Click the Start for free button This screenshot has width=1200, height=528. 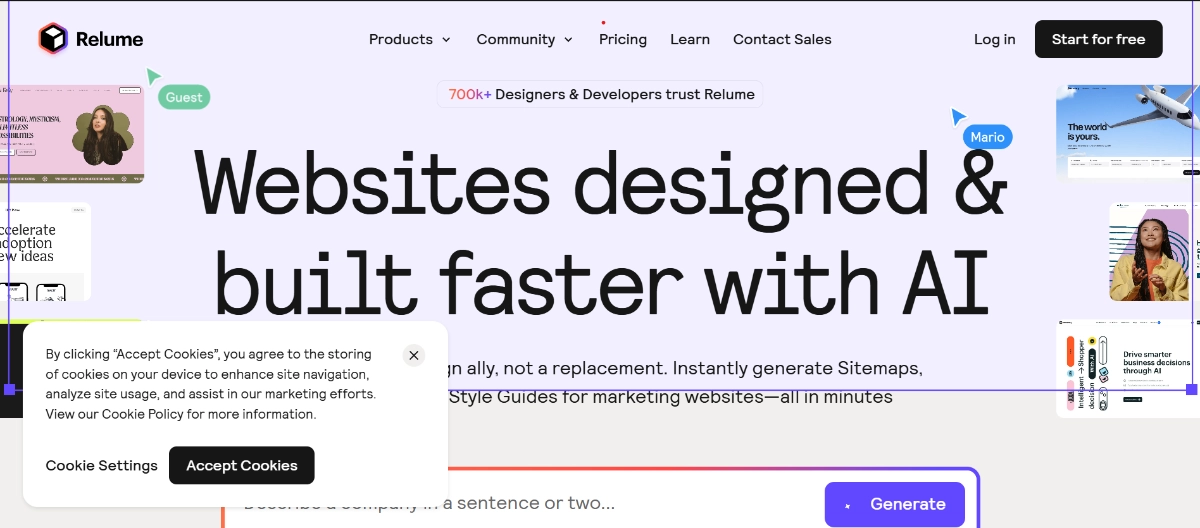coord(1098,39)
